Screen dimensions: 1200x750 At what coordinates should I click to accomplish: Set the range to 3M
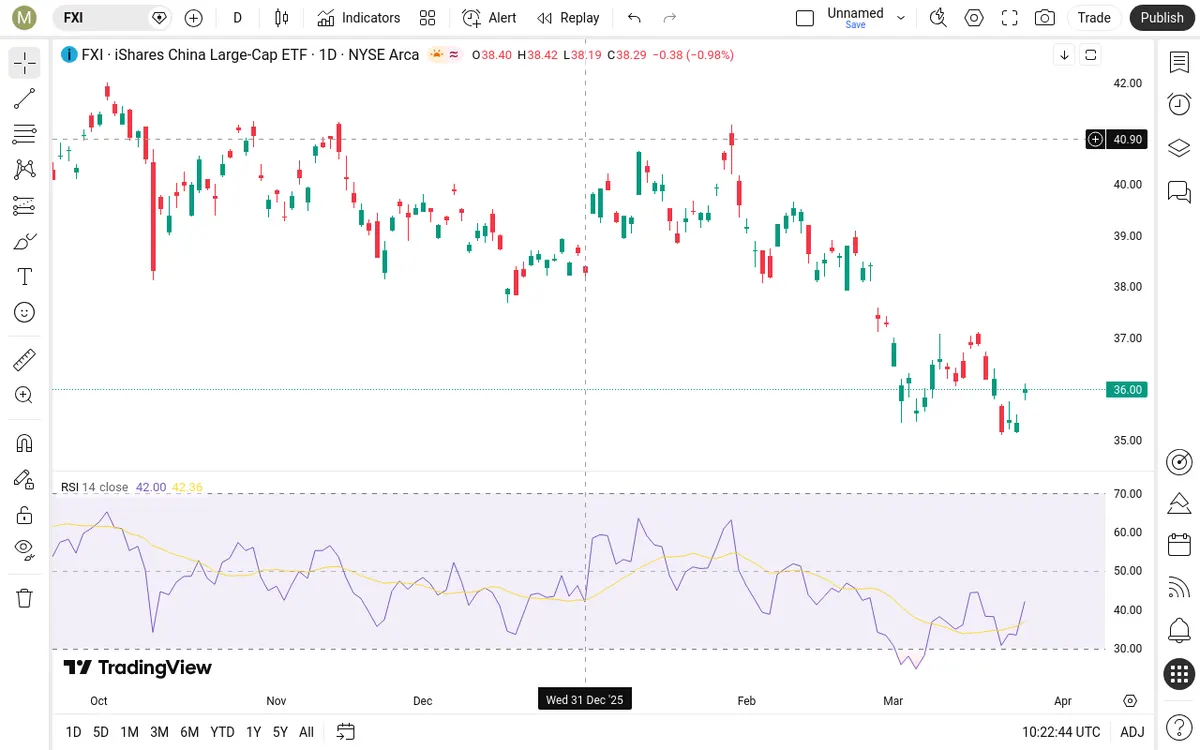[x=159, y=732]
